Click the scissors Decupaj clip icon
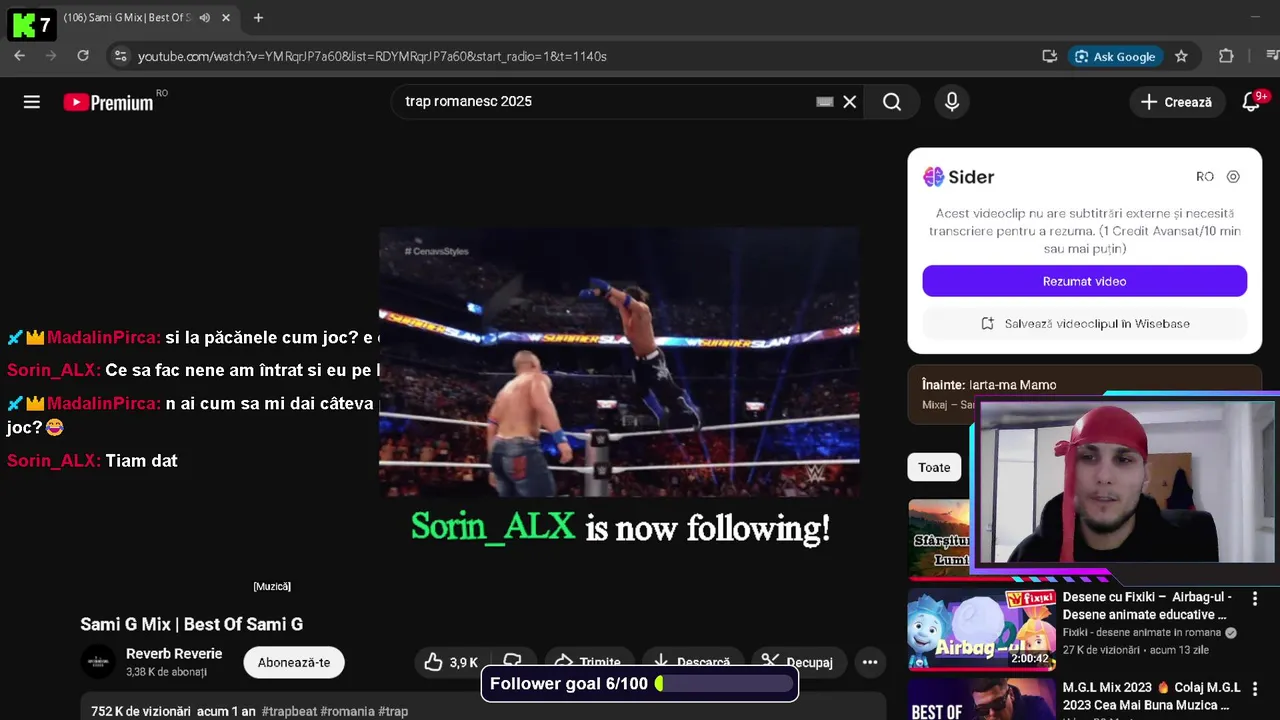The image size is (1280, 720). [x=770, y=662]
